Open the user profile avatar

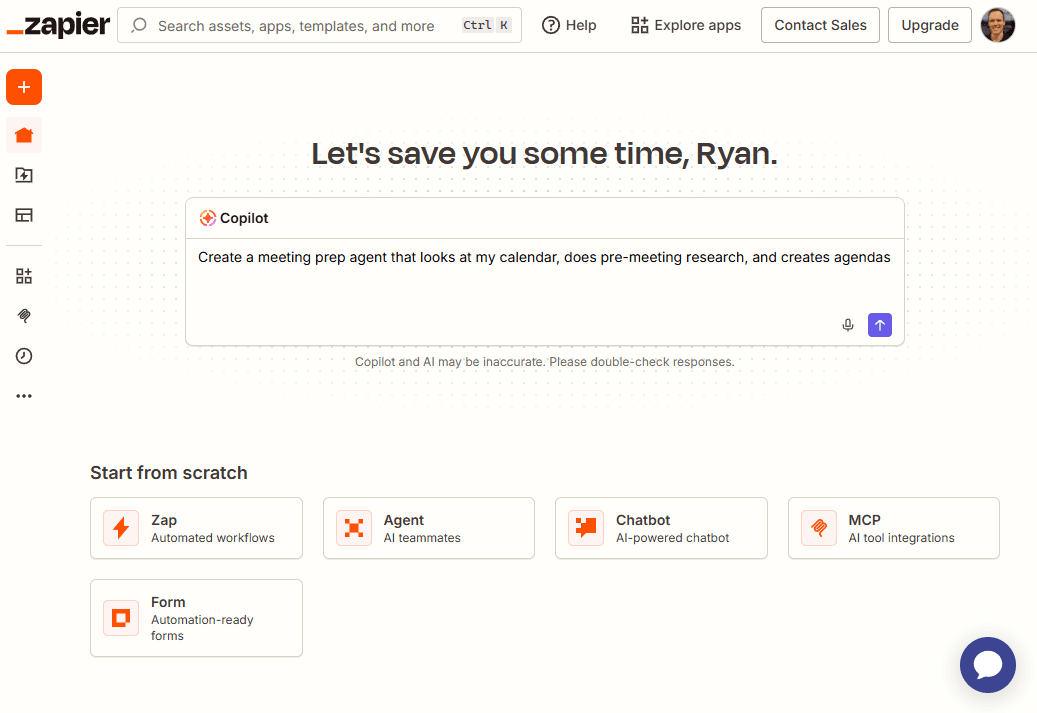(997, 25)
